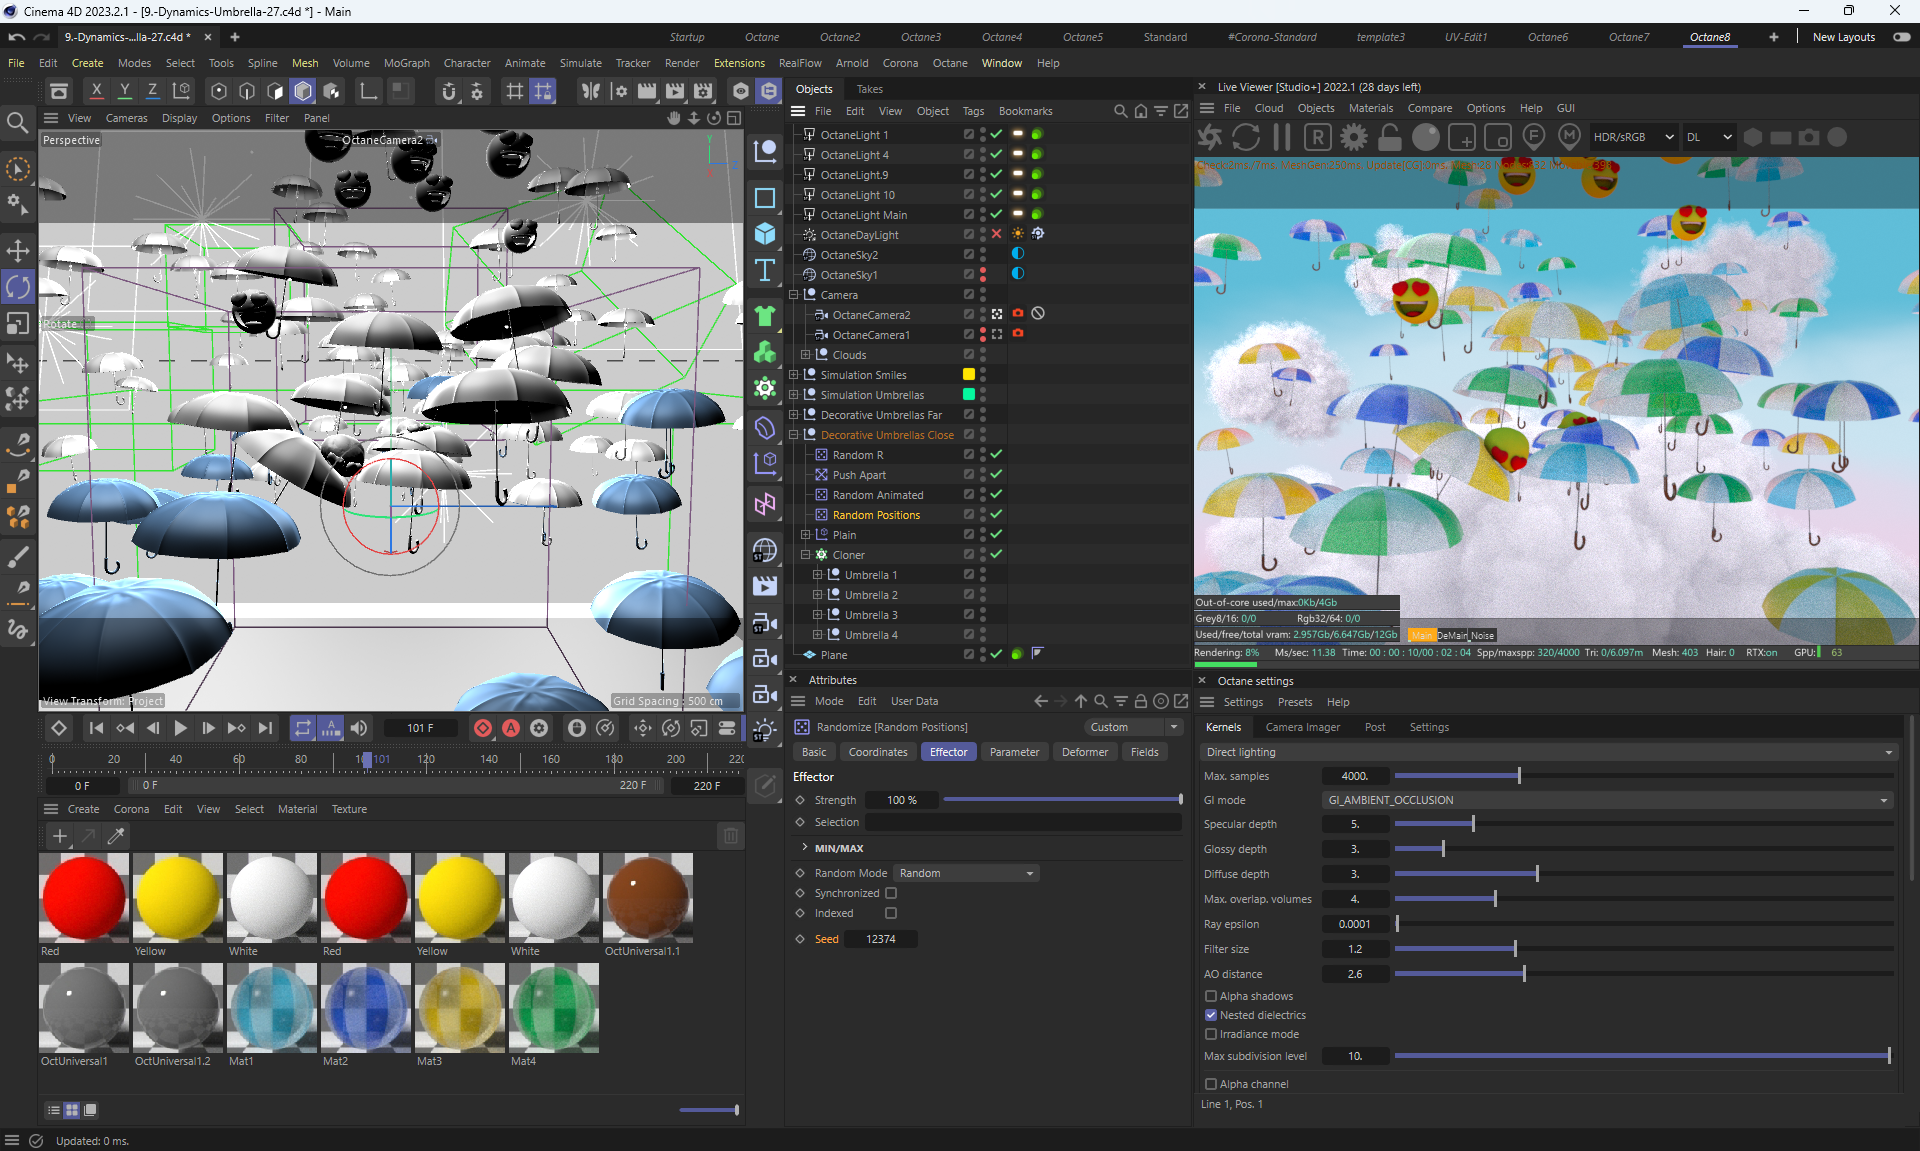This screenshot has width=1920, height=1151.
Task: Open the Random Mode dropdown
Action: click(x=966, y=873)
